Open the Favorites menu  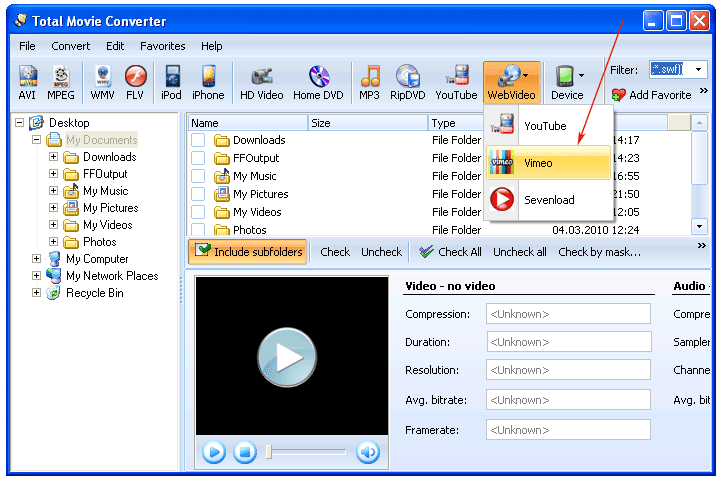pyautogui.click(x=163, y=46)
